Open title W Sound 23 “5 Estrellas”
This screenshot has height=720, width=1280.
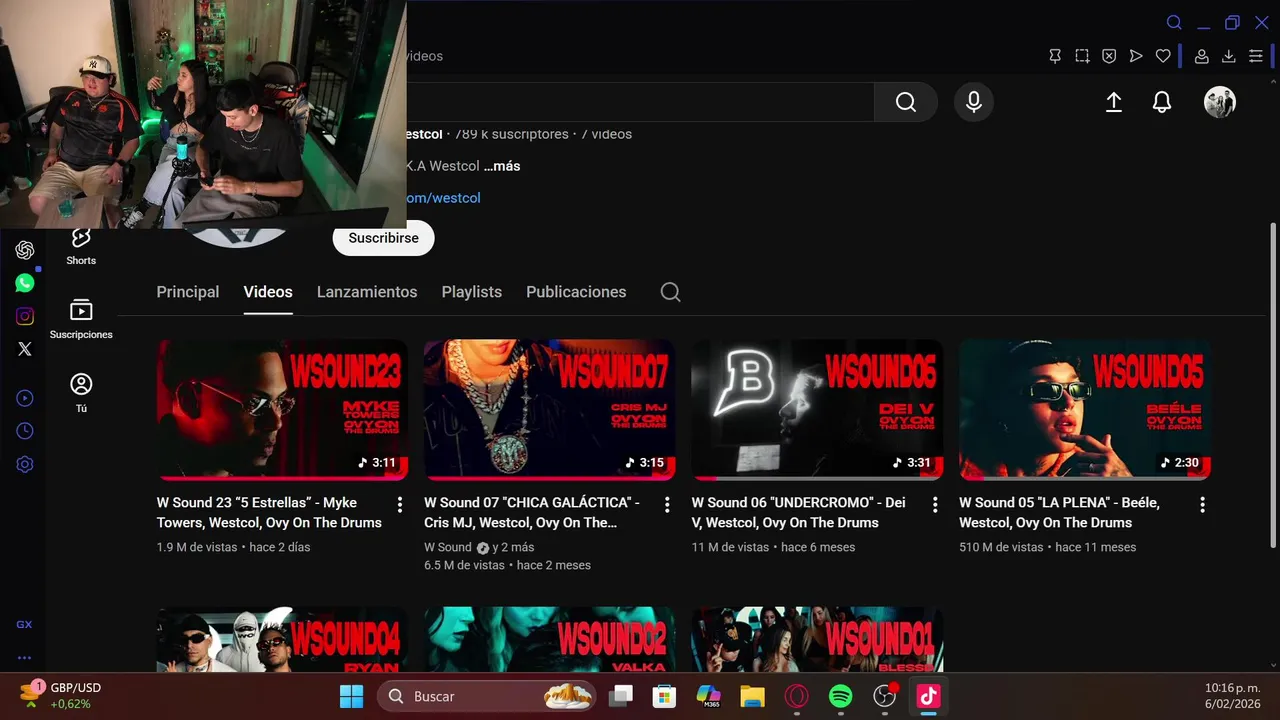click(x=269, y=512)
